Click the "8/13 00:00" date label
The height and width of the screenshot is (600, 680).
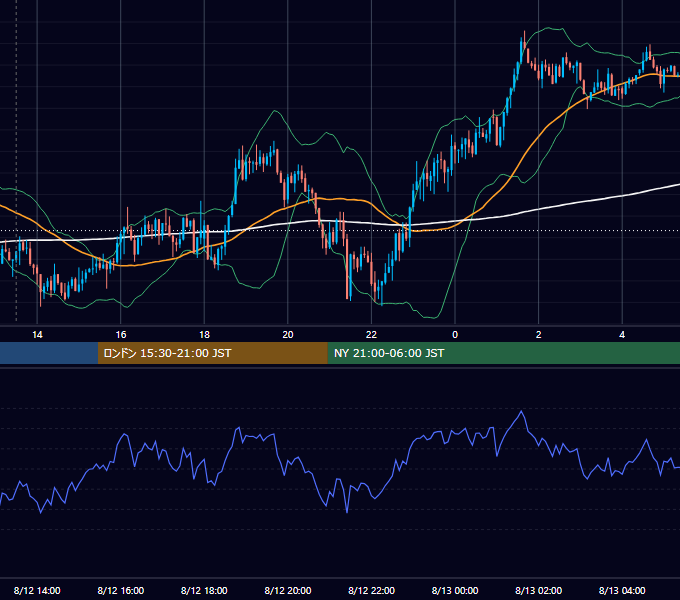pyautogui.click(x=455, y=590)
